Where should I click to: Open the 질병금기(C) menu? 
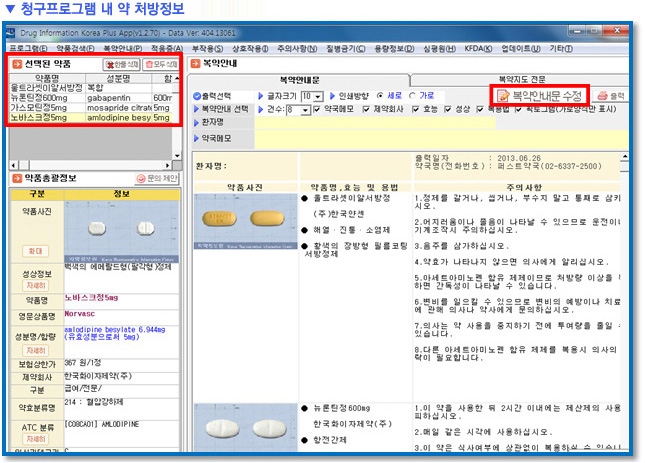[x=346, y=49]
